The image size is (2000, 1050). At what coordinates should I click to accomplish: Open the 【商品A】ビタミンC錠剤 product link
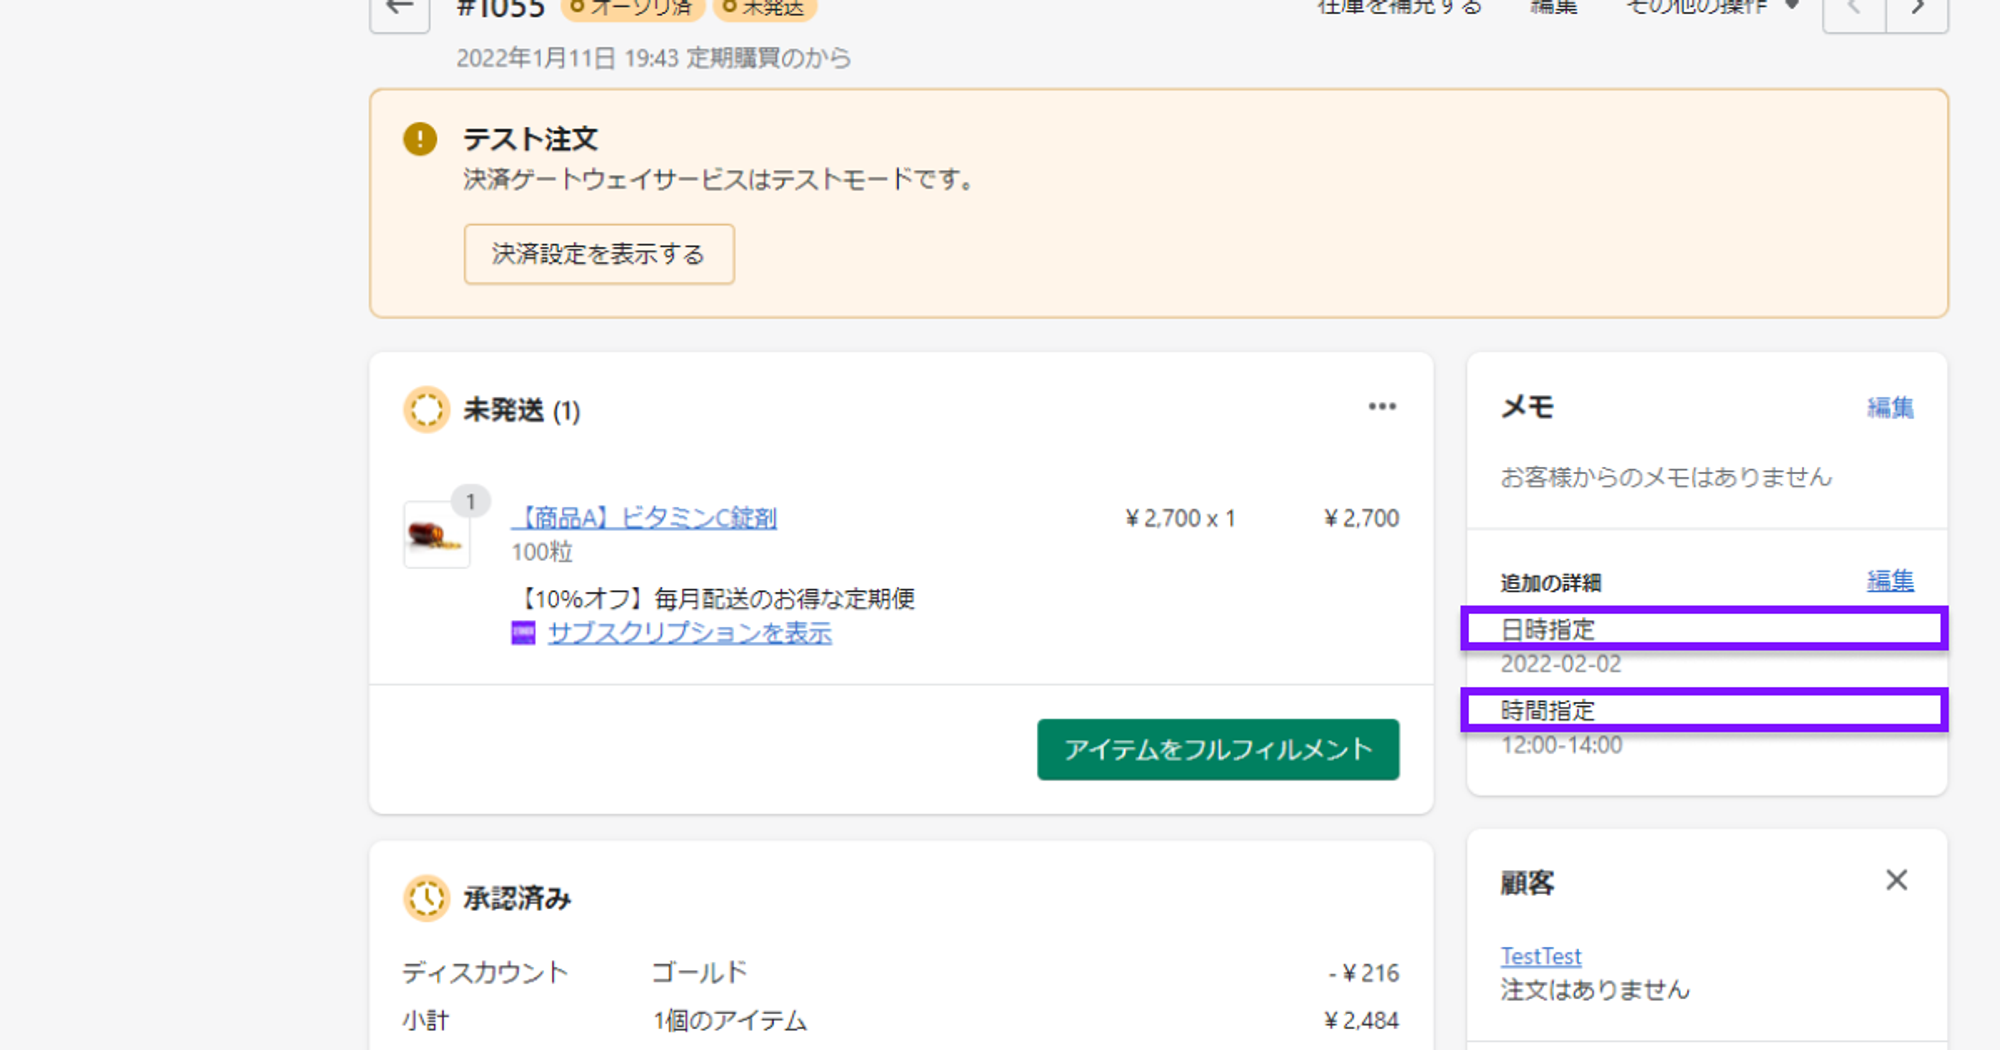coord(646,518)
